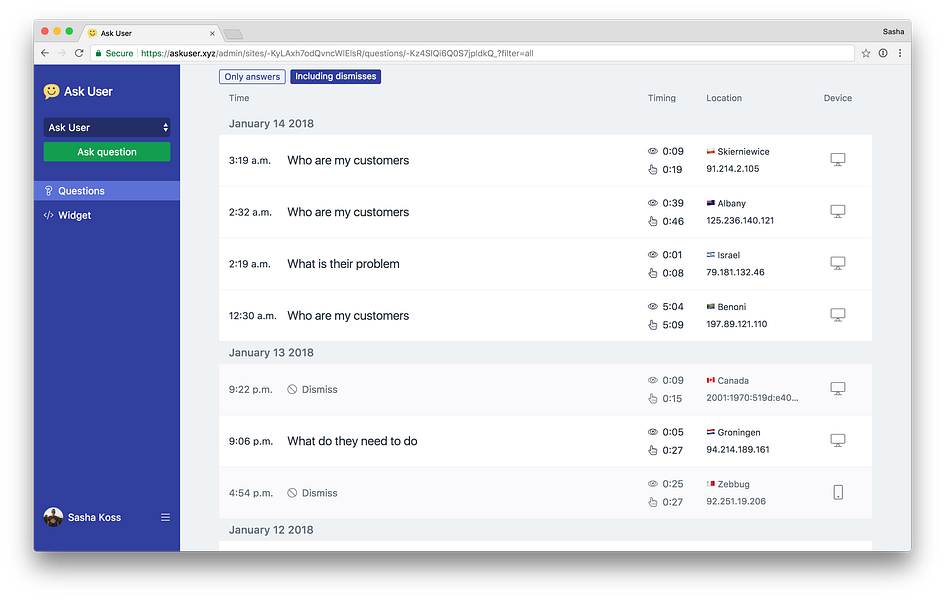Reload the page with refresh icon
945x600 pixels.
pos(79,53)
